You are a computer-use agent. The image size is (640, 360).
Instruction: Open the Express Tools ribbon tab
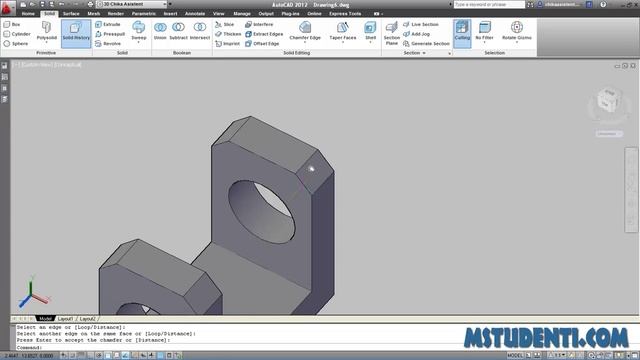tap(345, 14)
